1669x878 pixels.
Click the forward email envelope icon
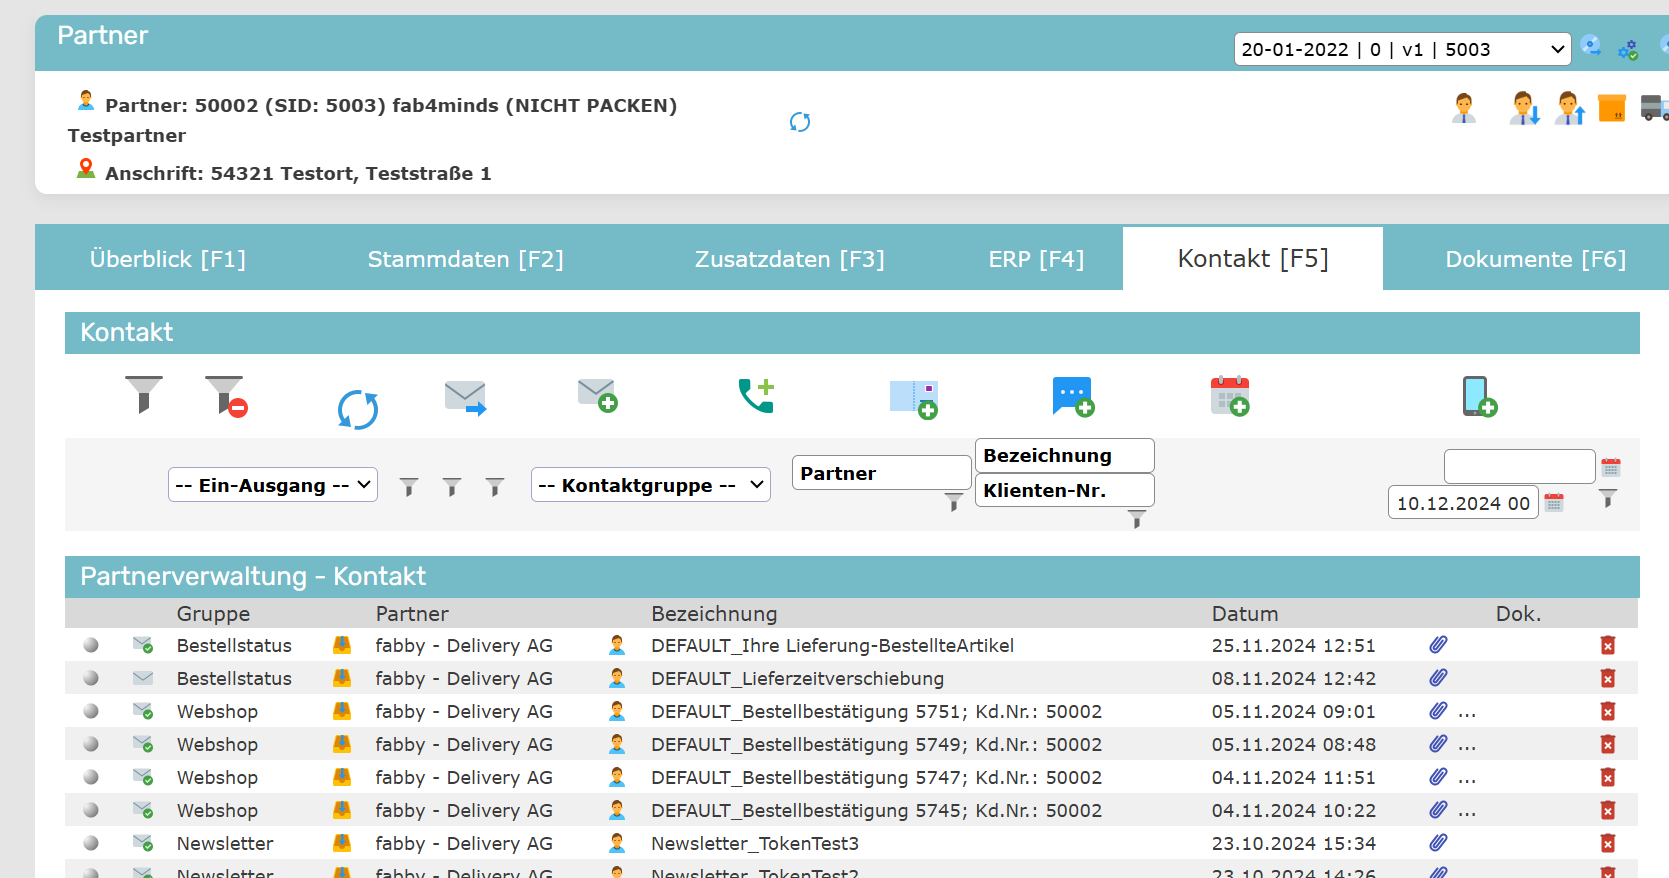tap(465, 398)
